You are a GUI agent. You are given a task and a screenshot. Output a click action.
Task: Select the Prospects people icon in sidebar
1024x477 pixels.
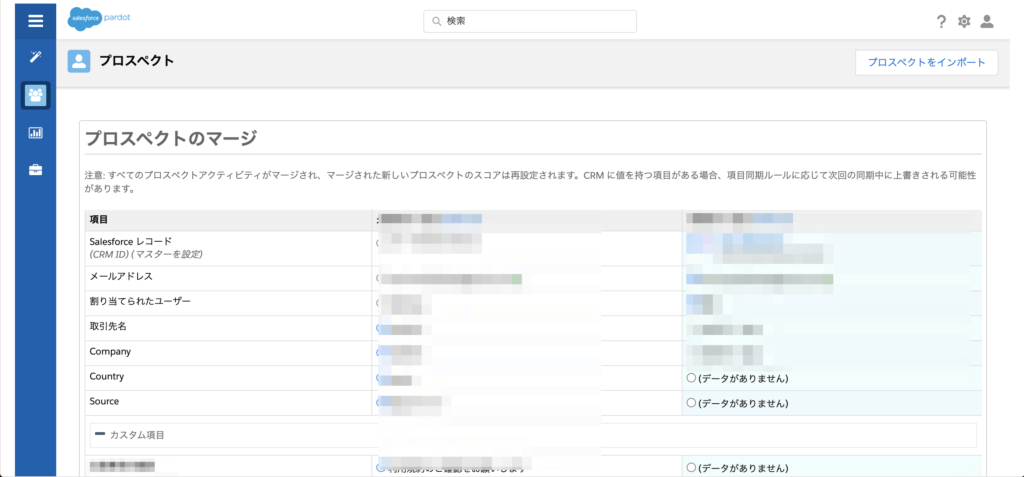(35, 95)
